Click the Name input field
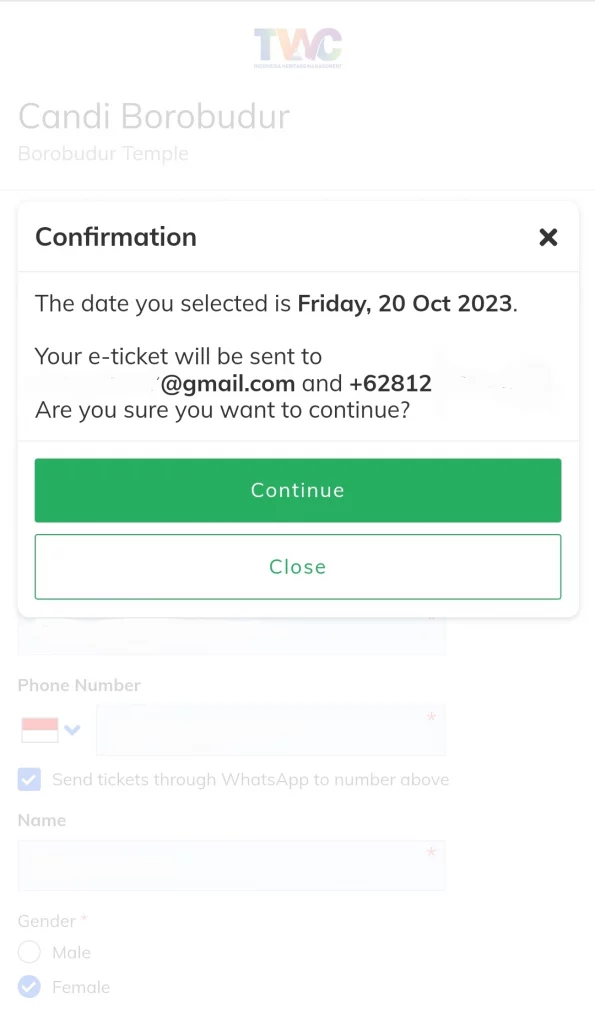The height and width of the screenshot is (1024, 595). 232,865
